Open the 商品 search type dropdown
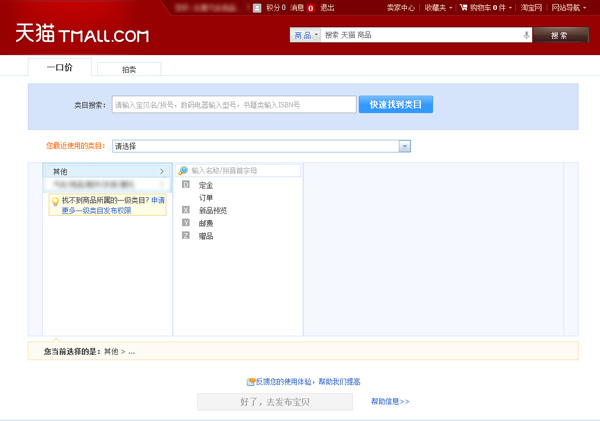 305,35
